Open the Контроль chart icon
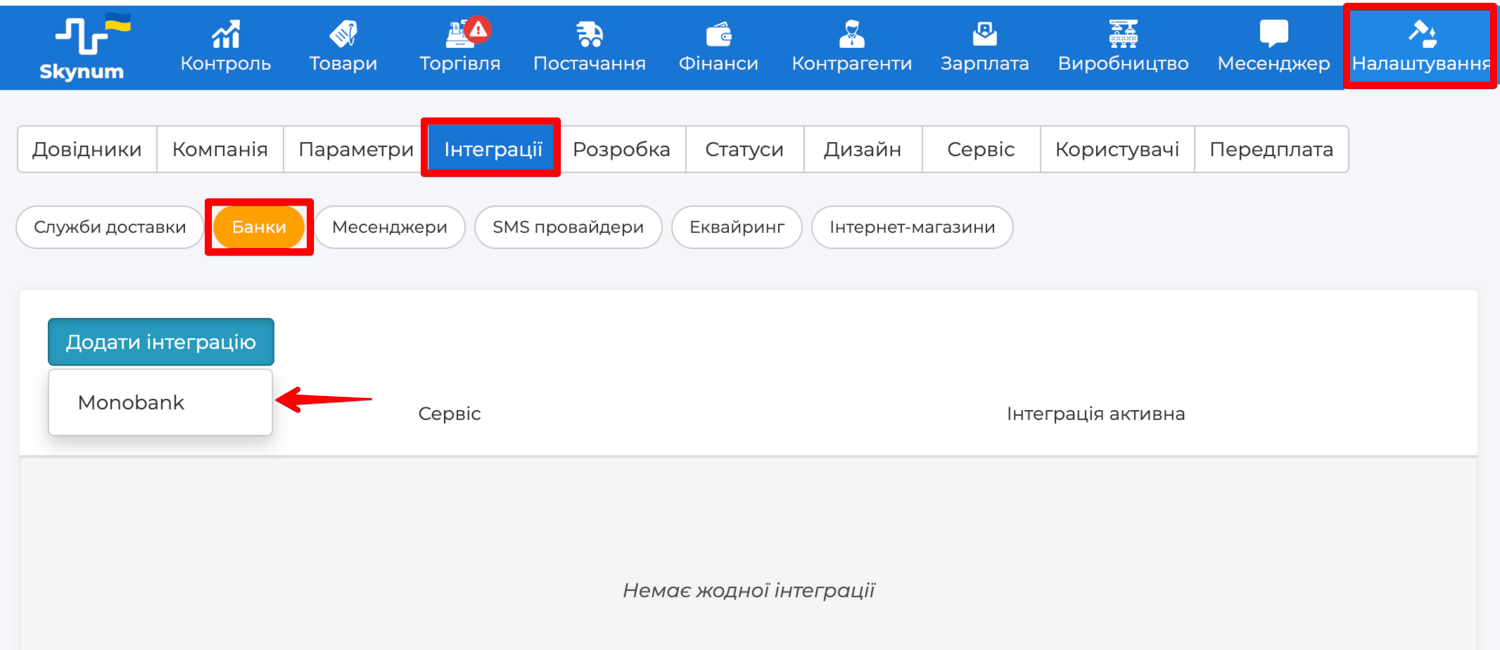Screen dimensions: 1500x650 coord(225,34)
